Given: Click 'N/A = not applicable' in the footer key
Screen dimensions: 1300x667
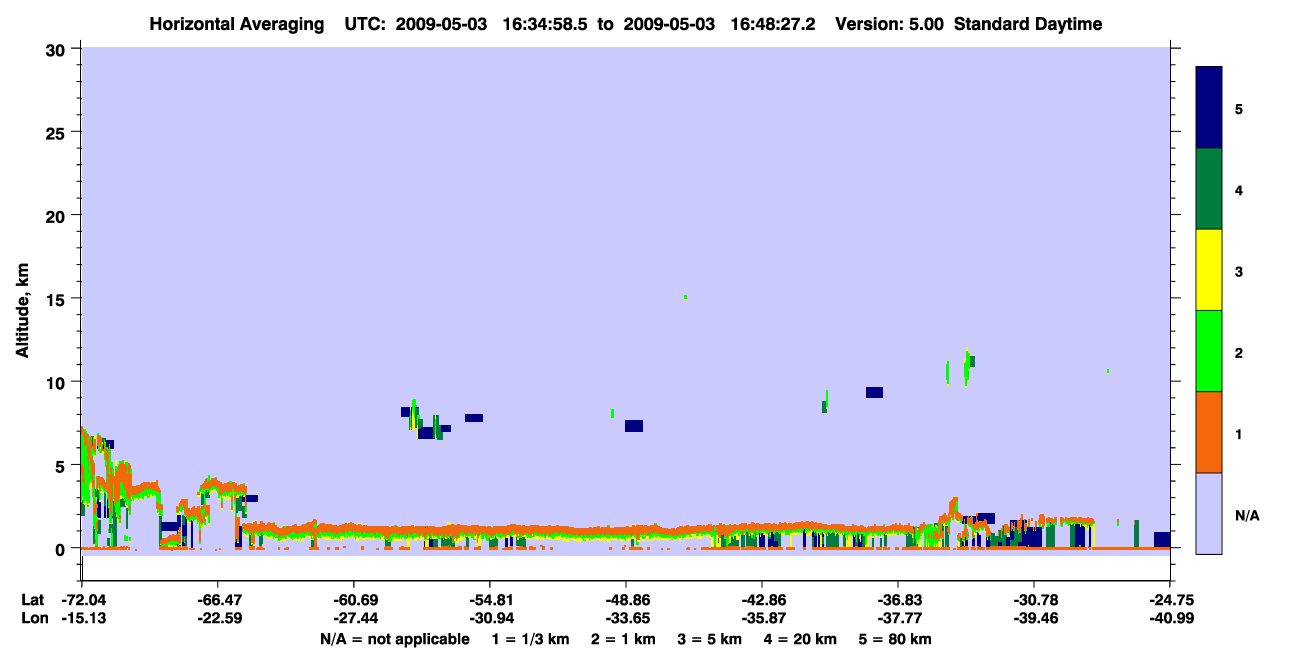Looking at the screenshot, I should tap(395, 639).
